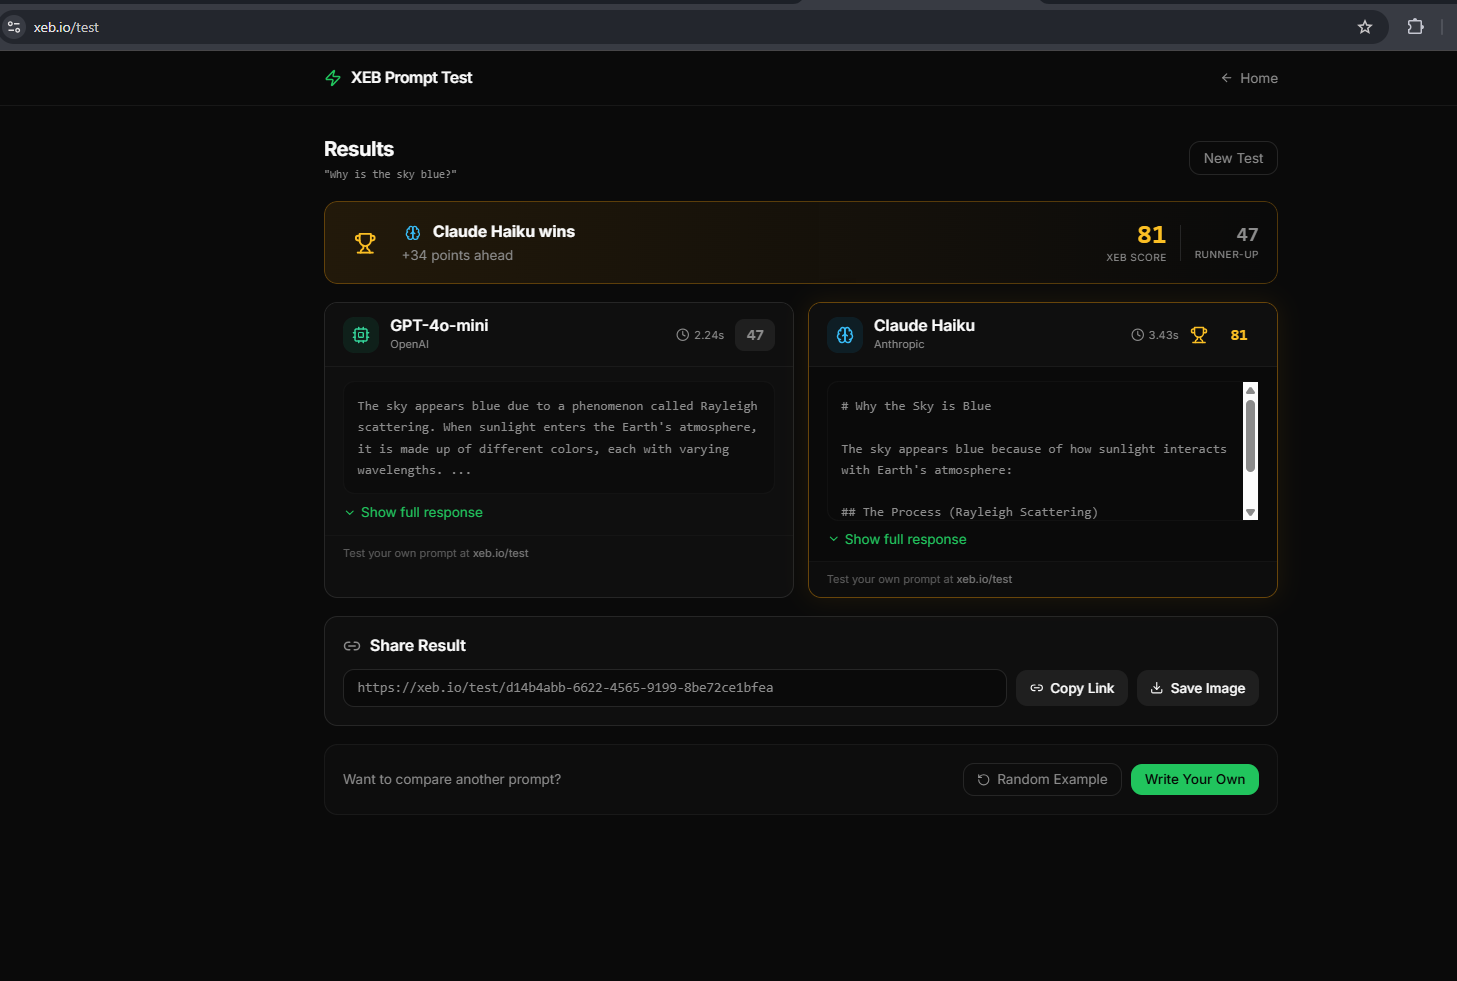Image resolution: width=1457 pixels, height=981 pixels.
Task: Select the share URL input field
Action: coord(674,688)
